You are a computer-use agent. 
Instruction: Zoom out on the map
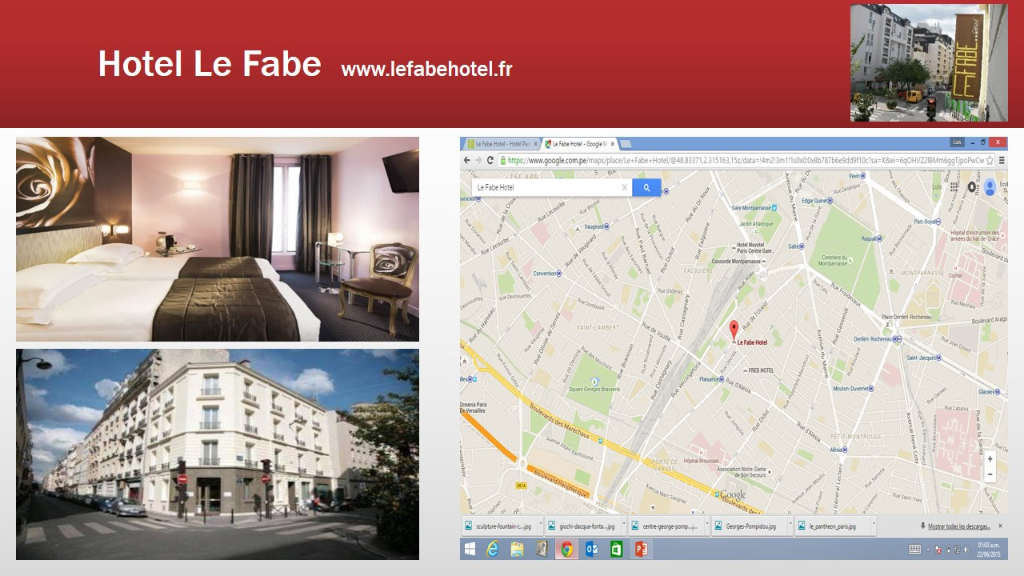pos(990,474)
